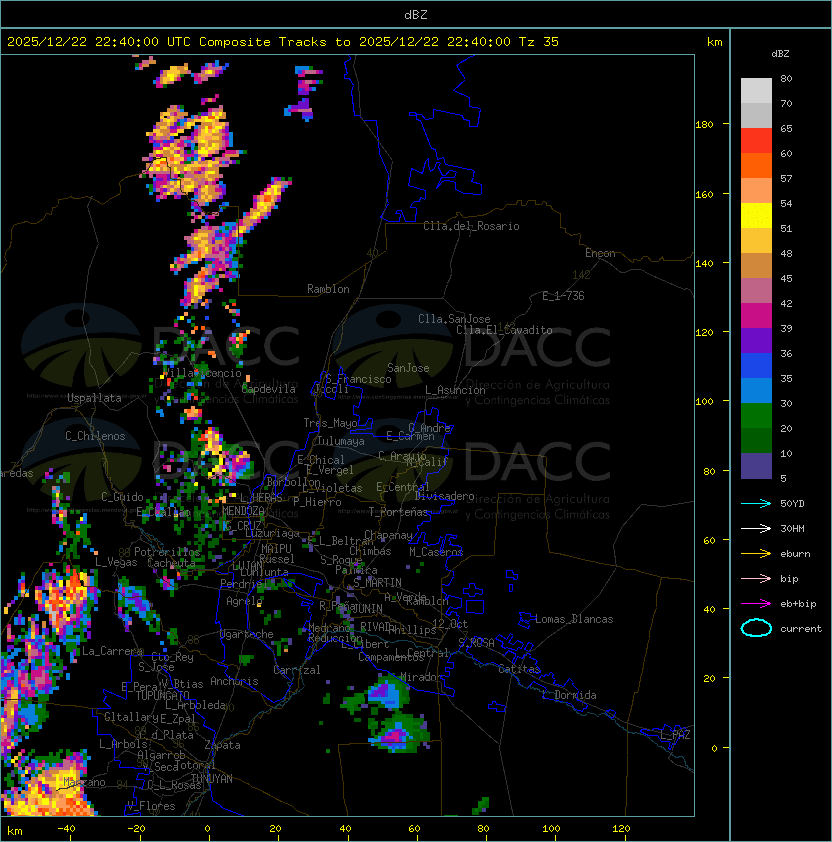Click the 'Ugarteche' map label
The image size is (832, 842).
(x=247, y=634)
